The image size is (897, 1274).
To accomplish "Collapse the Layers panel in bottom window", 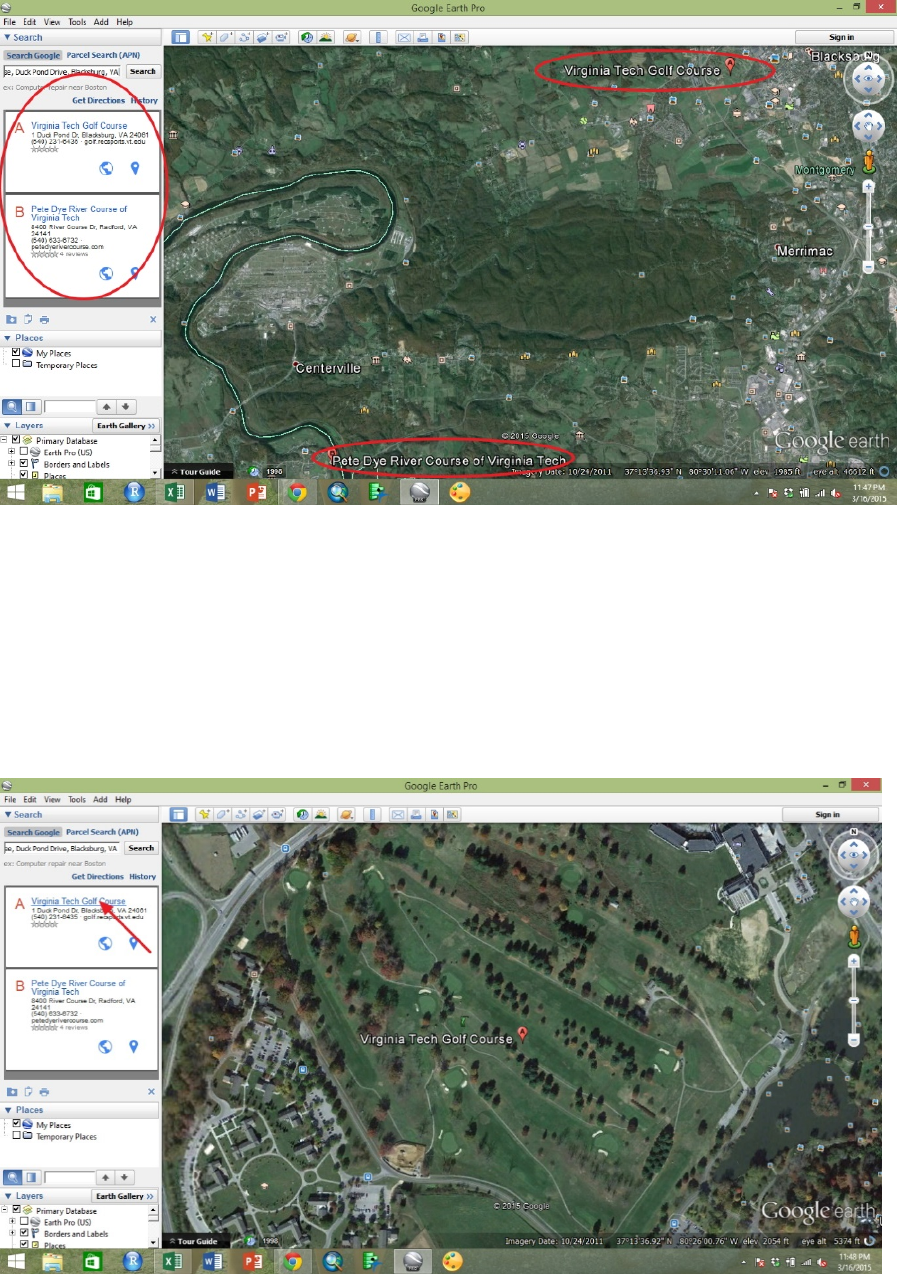I will pos(7,1196).
